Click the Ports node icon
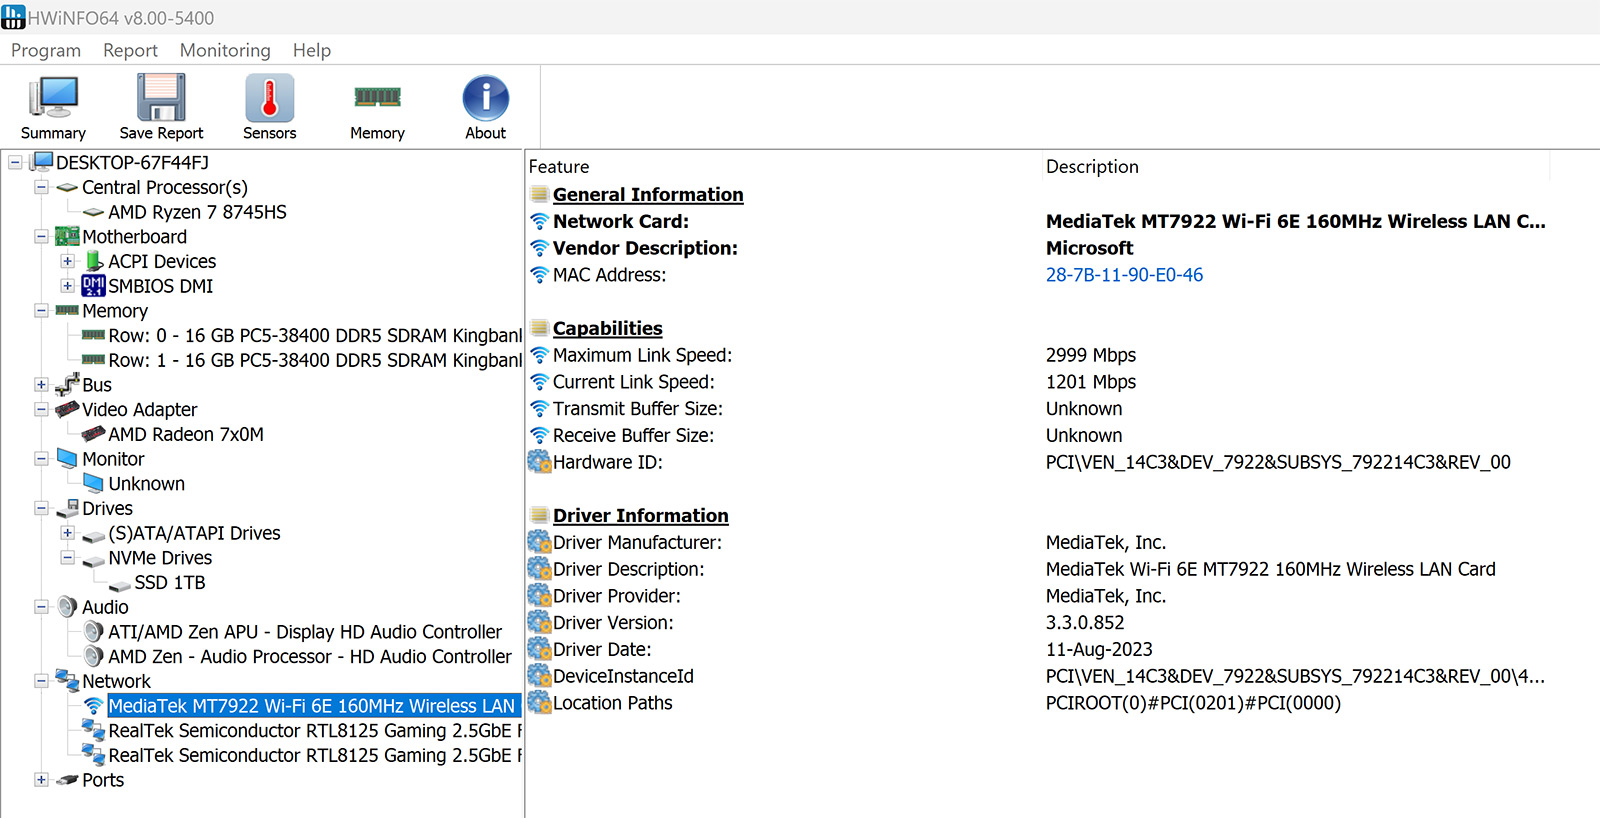Viewport: 1600px width, 818px height. 67,780
